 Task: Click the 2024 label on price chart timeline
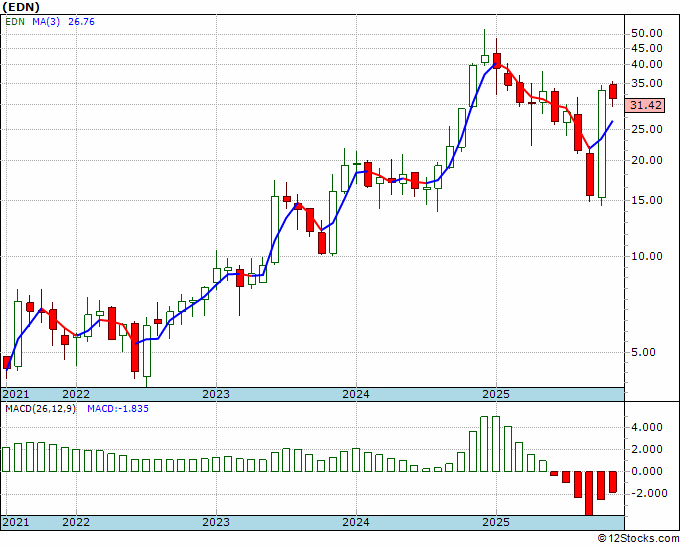click(x=356, y=394)
